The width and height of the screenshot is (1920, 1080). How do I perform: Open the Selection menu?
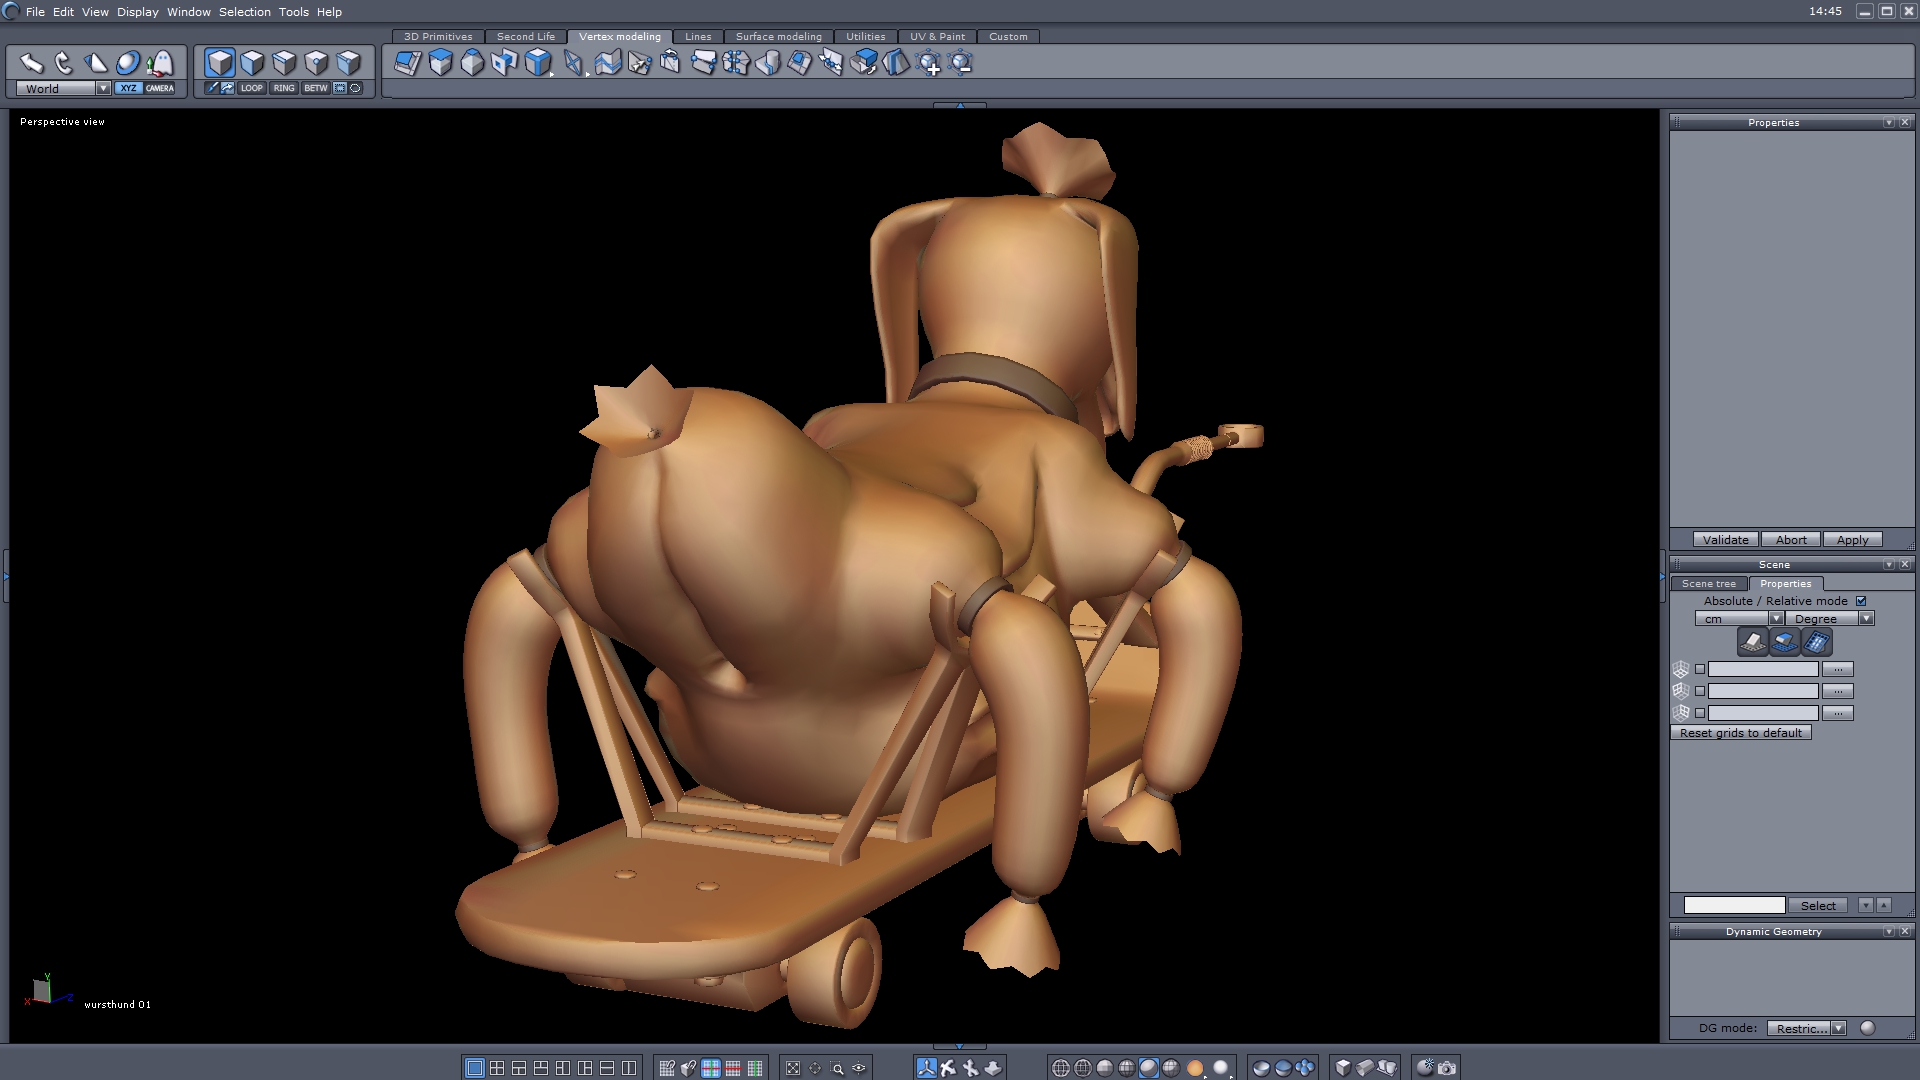(244, 12)
